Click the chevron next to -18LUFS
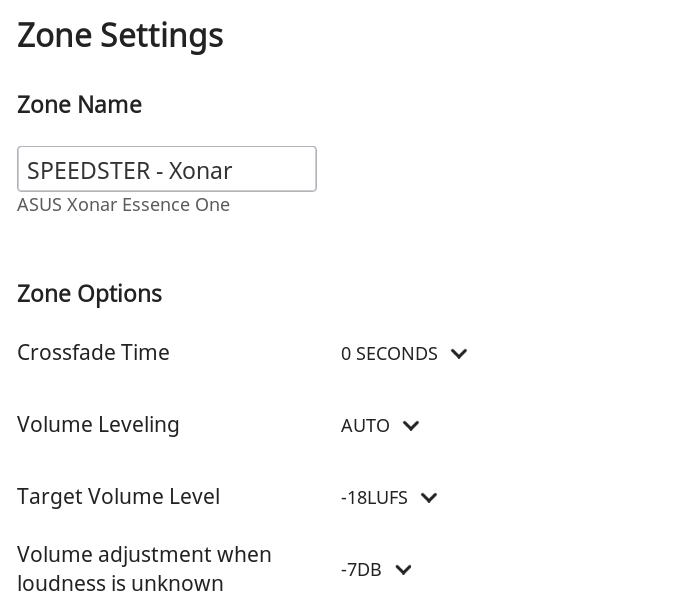Viewport: 673px width, 614px height. click(x=429, y=498)
